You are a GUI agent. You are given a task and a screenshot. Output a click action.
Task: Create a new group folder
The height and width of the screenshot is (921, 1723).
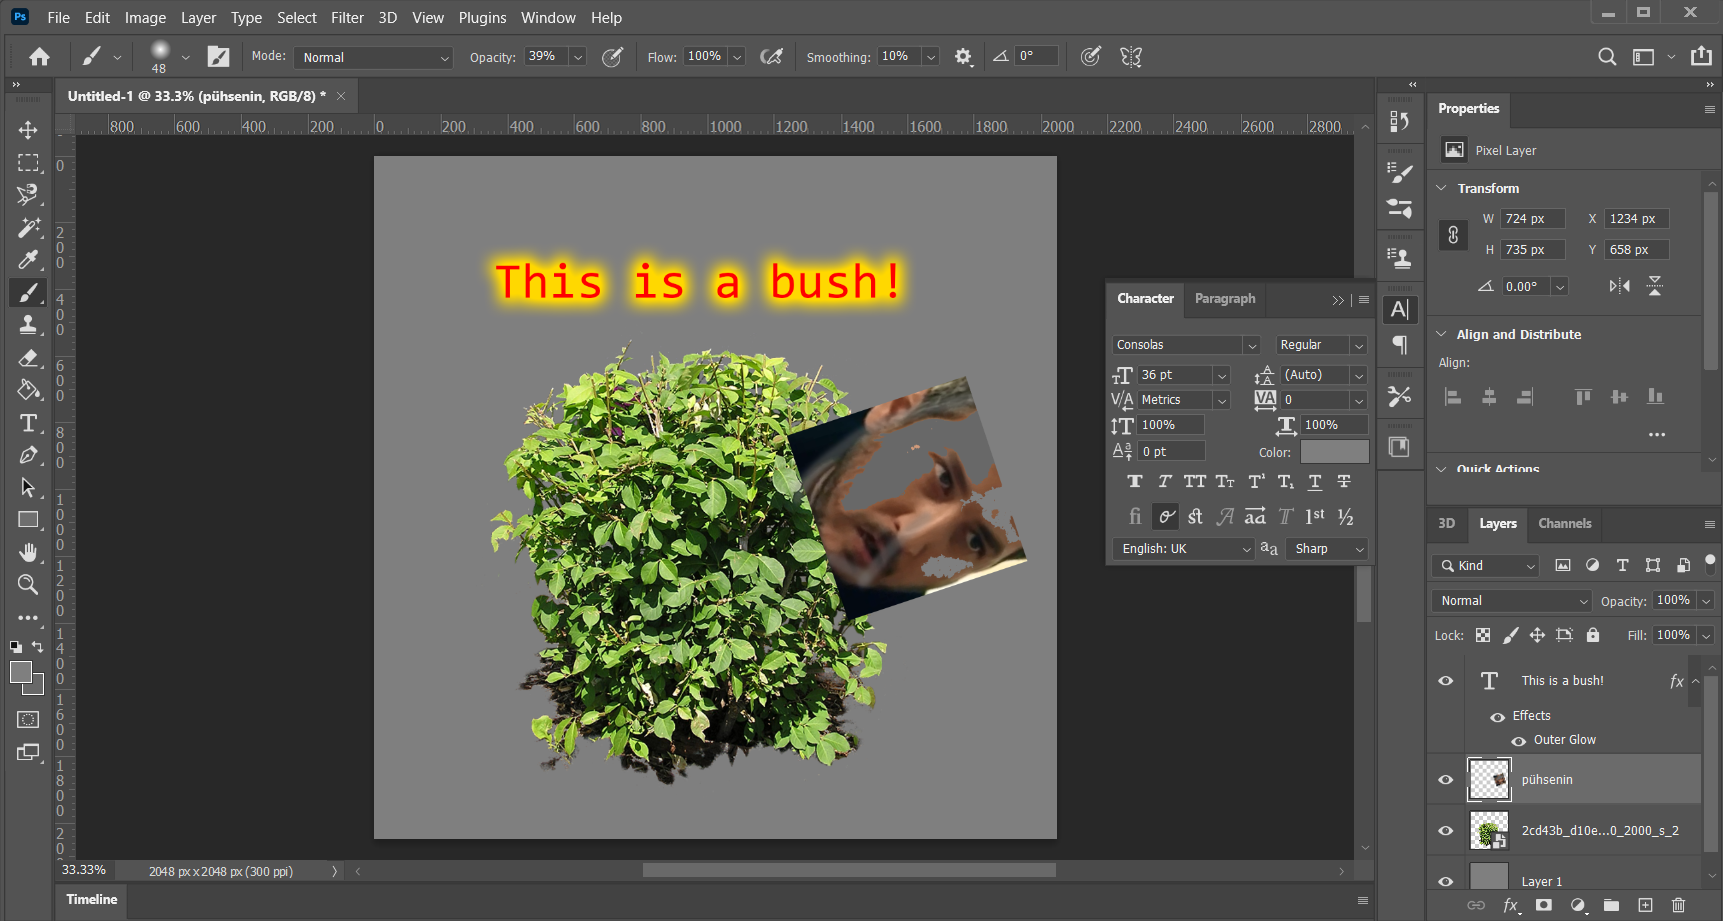pyautogui.click(x=1611, y=905)
